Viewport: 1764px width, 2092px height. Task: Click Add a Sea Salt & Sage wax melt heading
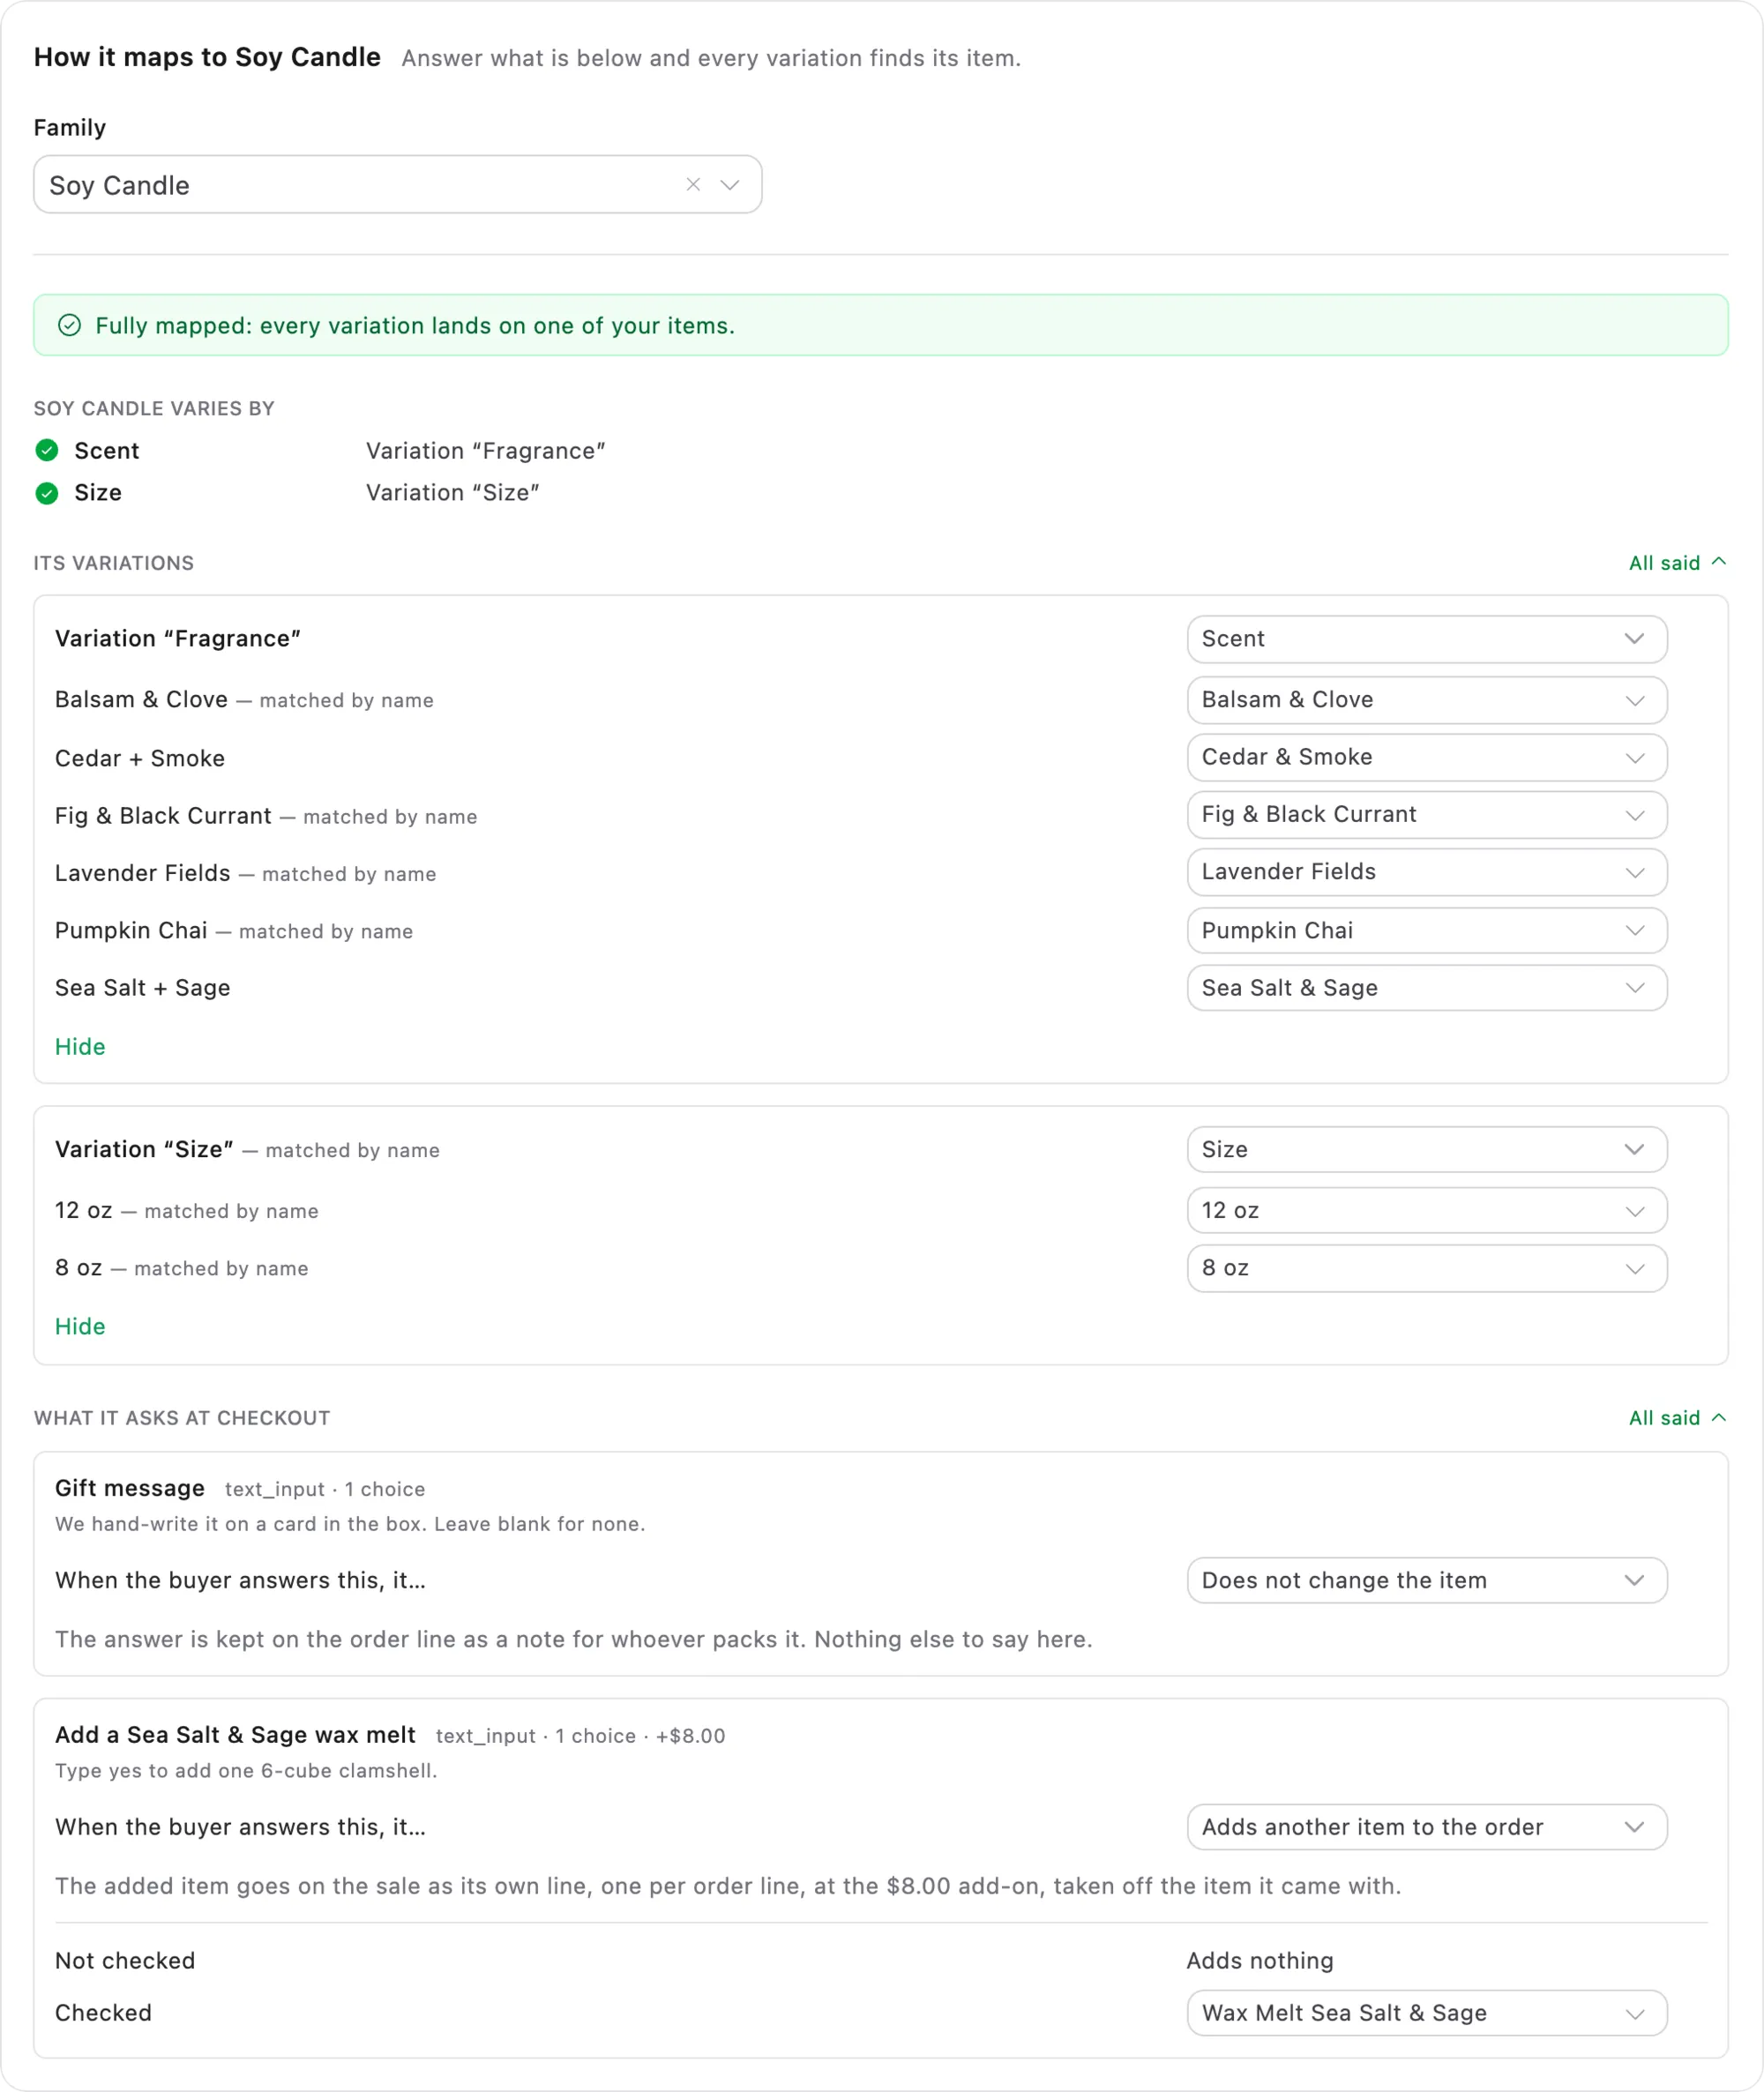pyautogui.click(x=235, y=1735)
